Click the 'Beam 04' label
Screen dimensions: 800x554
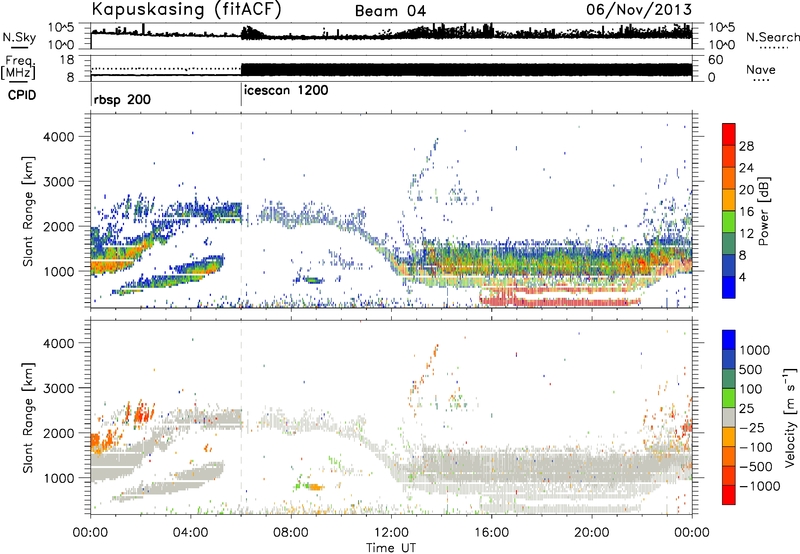(x=390, y=11)
